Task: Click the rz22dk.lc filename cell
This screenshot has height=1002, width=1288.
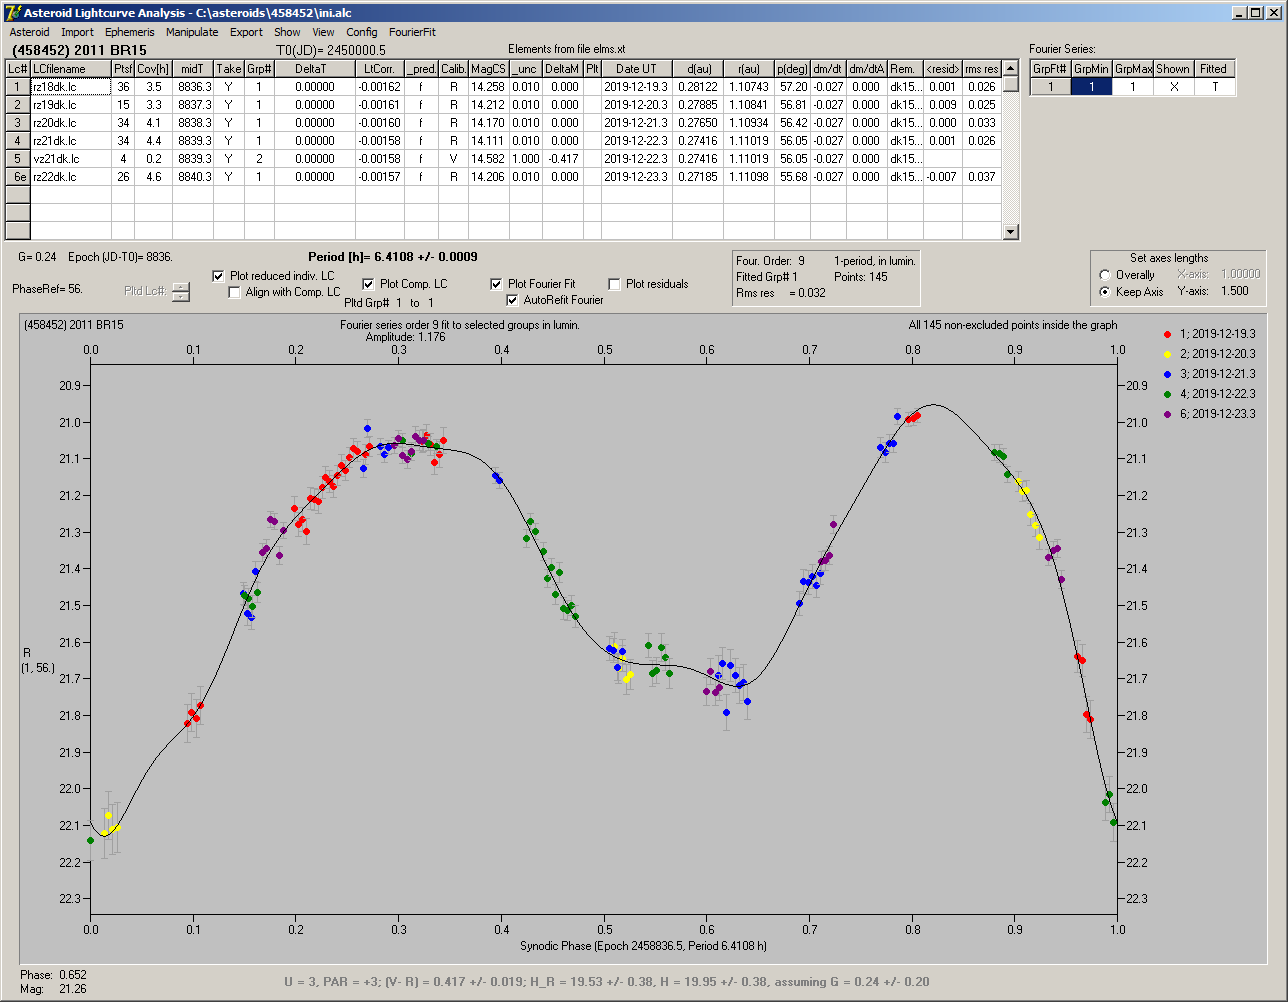Action: click(x=70, y=177)
